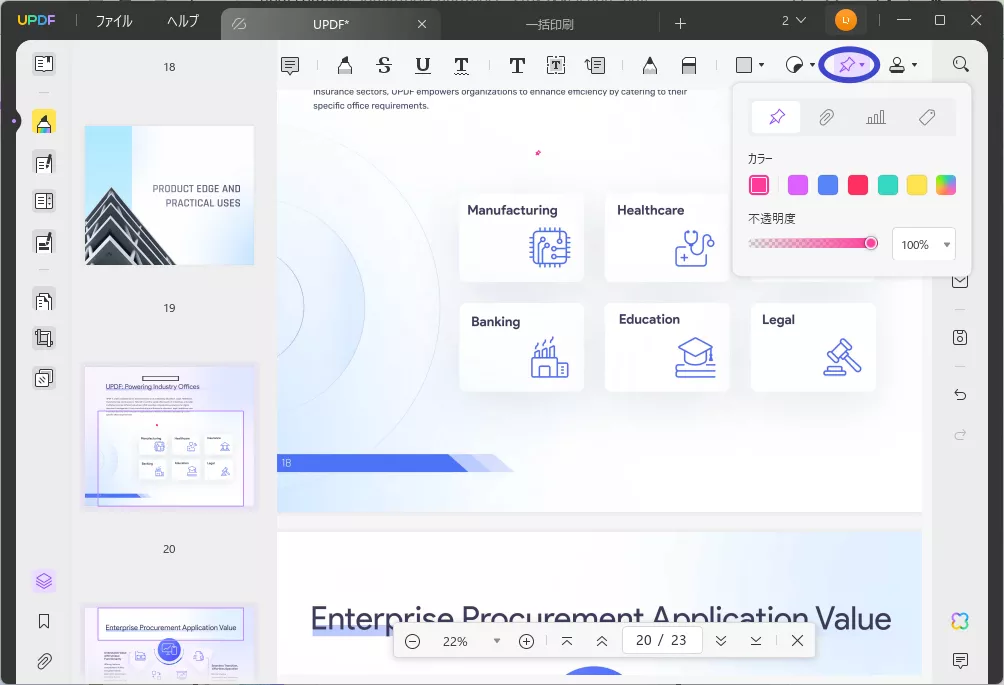Open the sticker tool dropdown arrow
The height and width of the screenshot is (685, 1004).
point(812,65)
